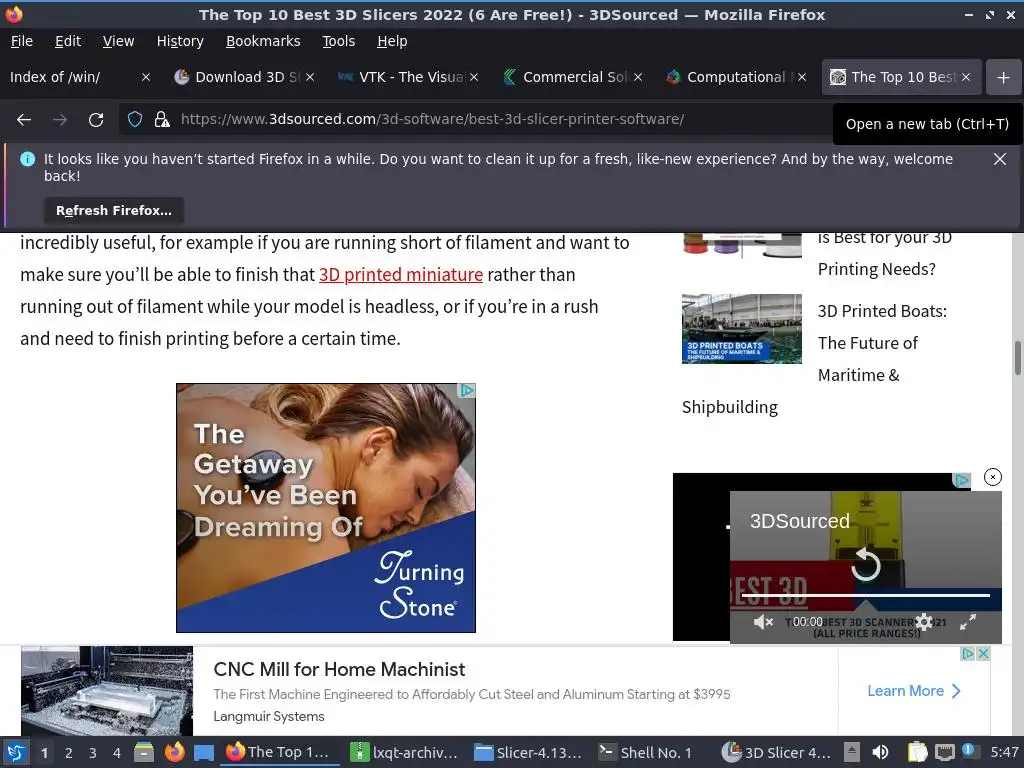Open the network status tray icon
Image resolution: width=1024 pixels, height=768 pixels.
pyautogui.click(x=945, y=752)
